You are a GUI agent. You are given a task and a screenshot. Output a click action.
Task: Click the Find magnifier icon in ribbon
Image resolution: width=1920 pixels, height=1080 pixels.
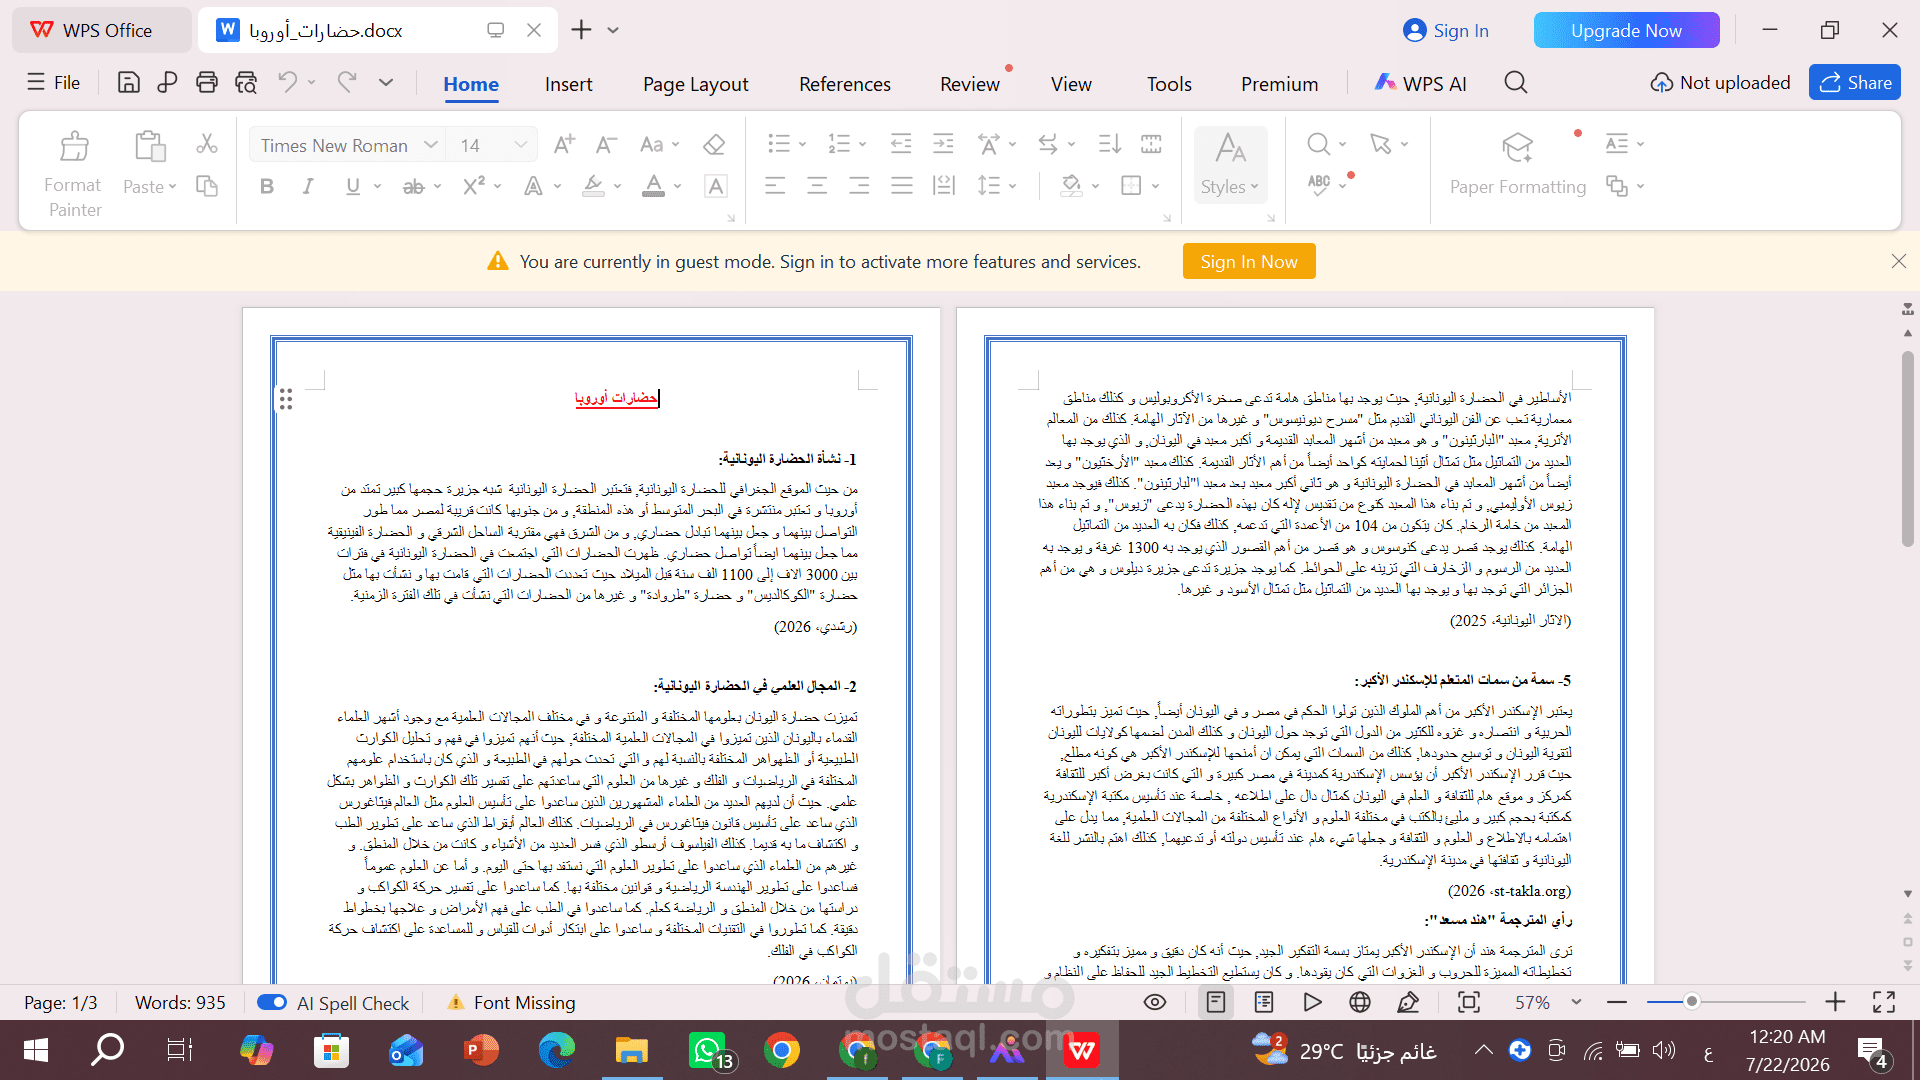coord(1319,144)
